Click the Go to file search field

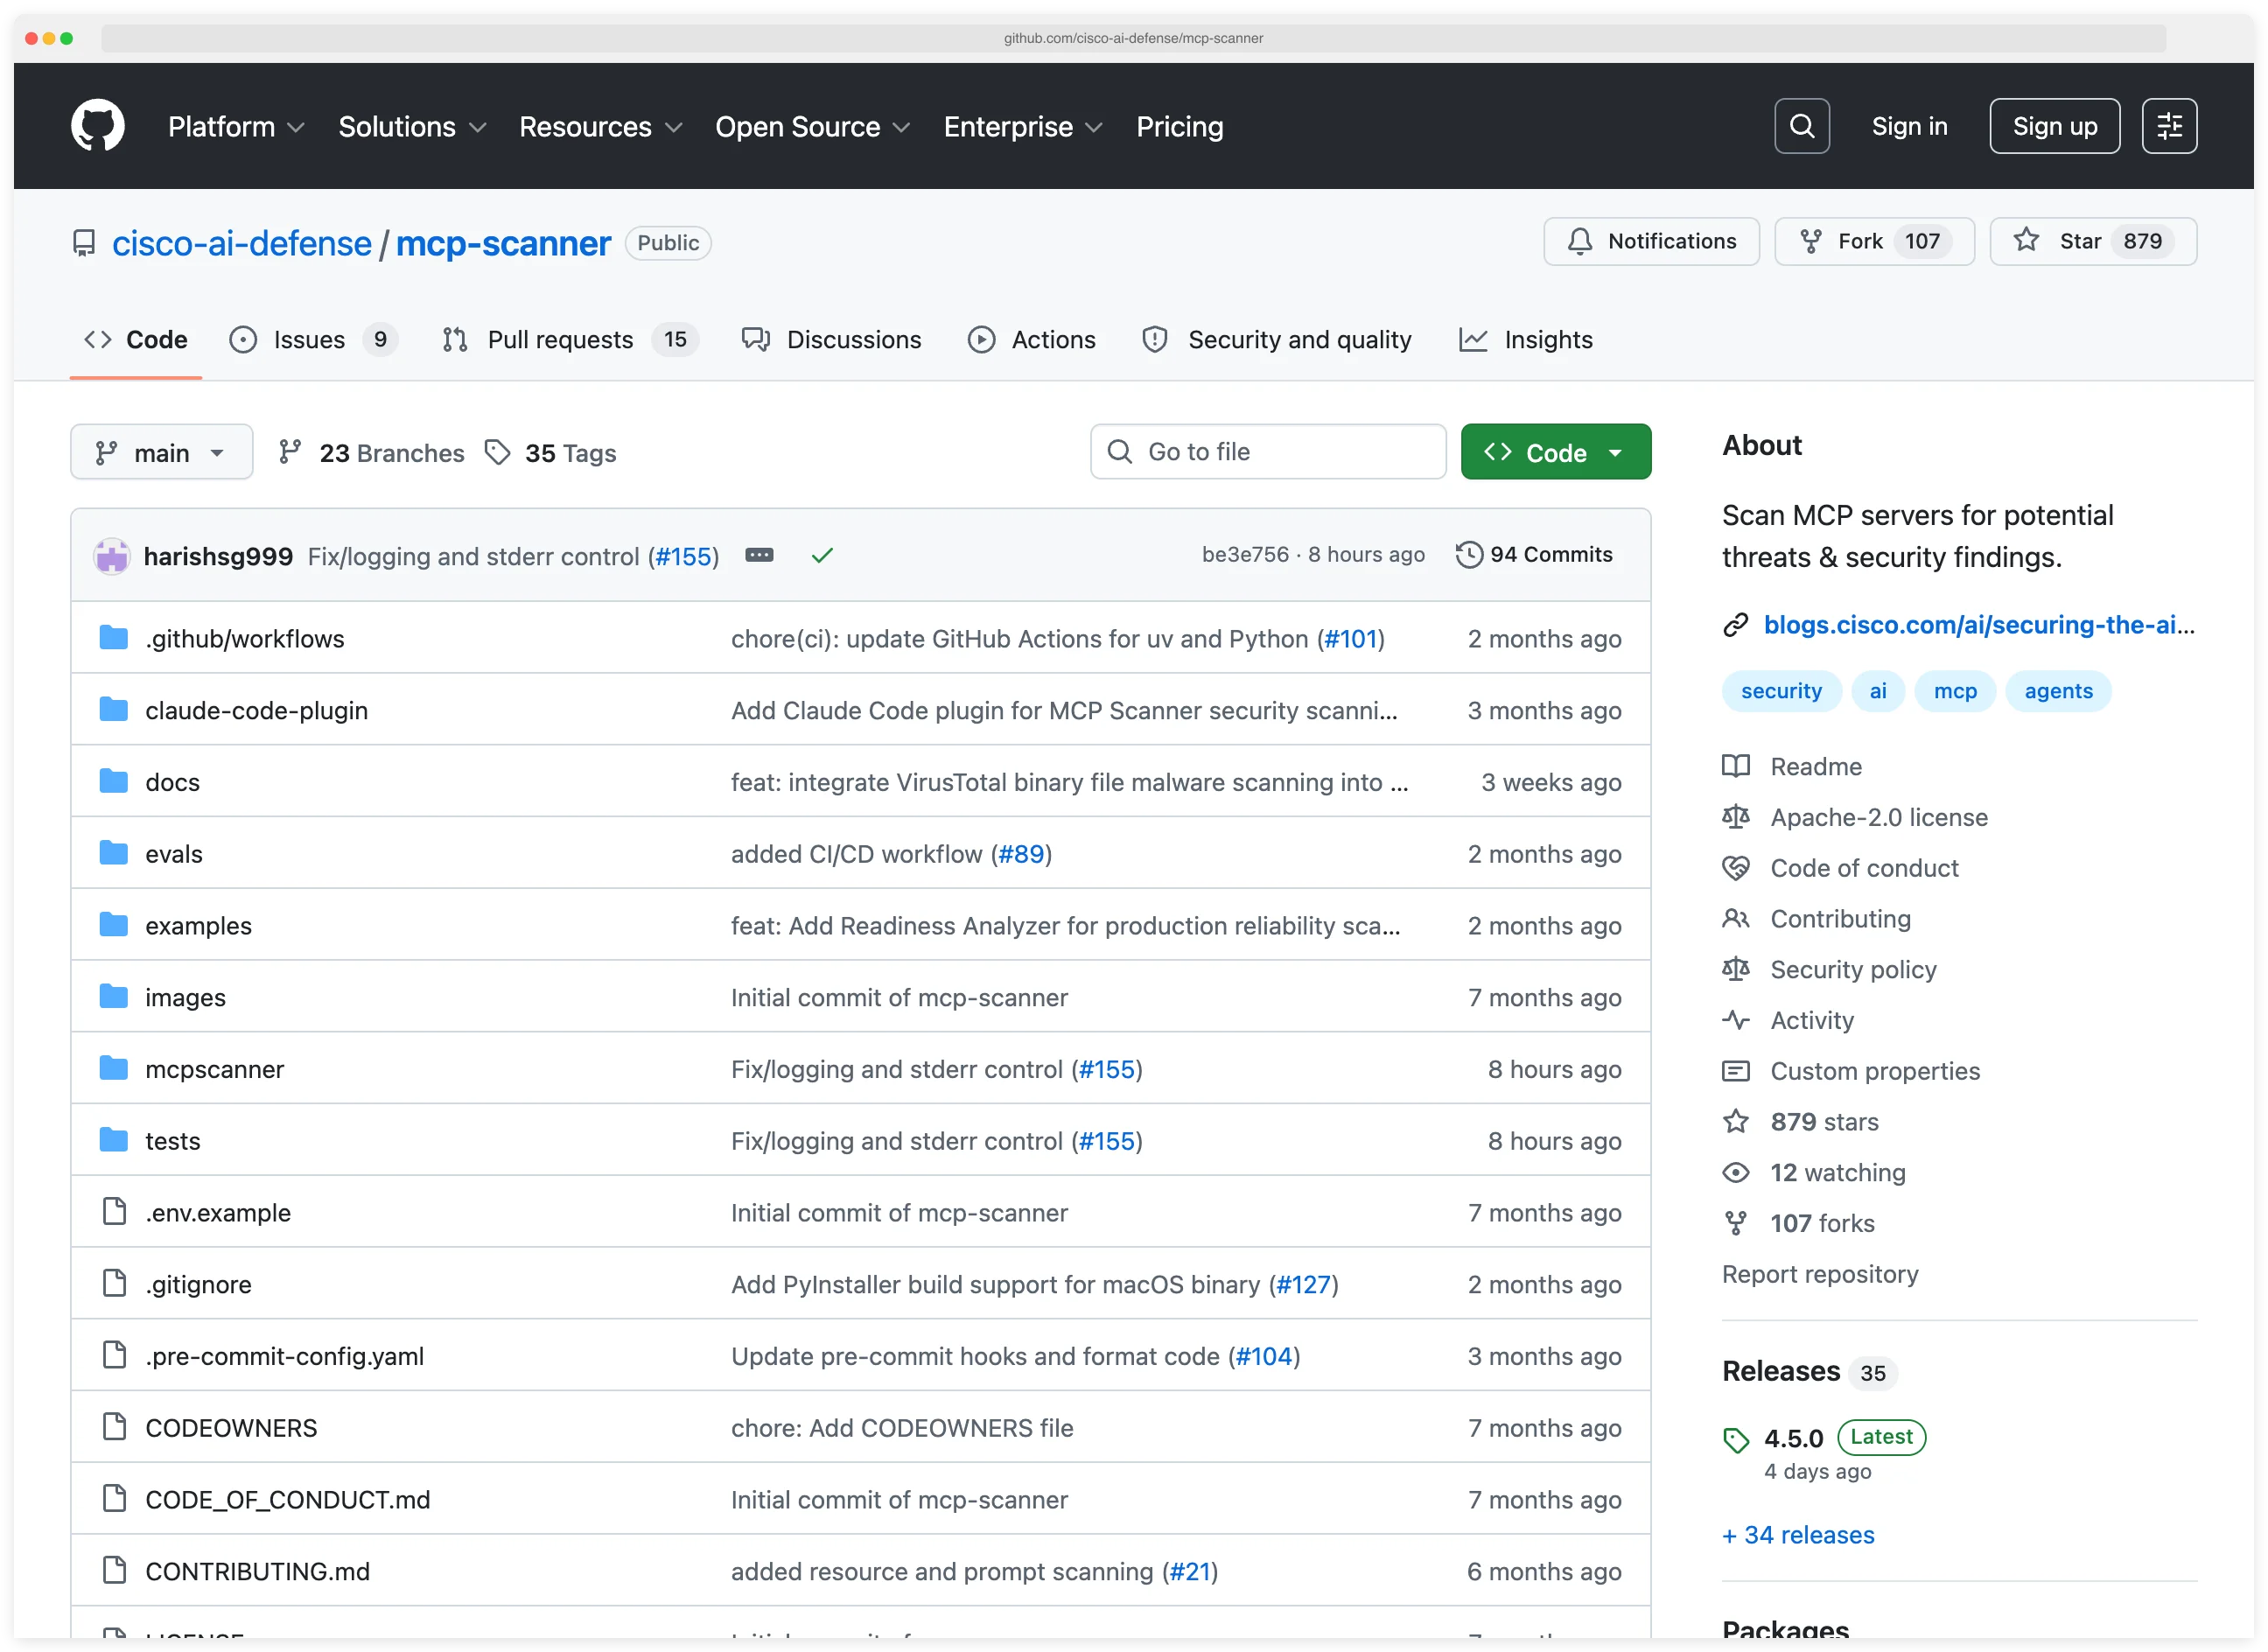1268,451
